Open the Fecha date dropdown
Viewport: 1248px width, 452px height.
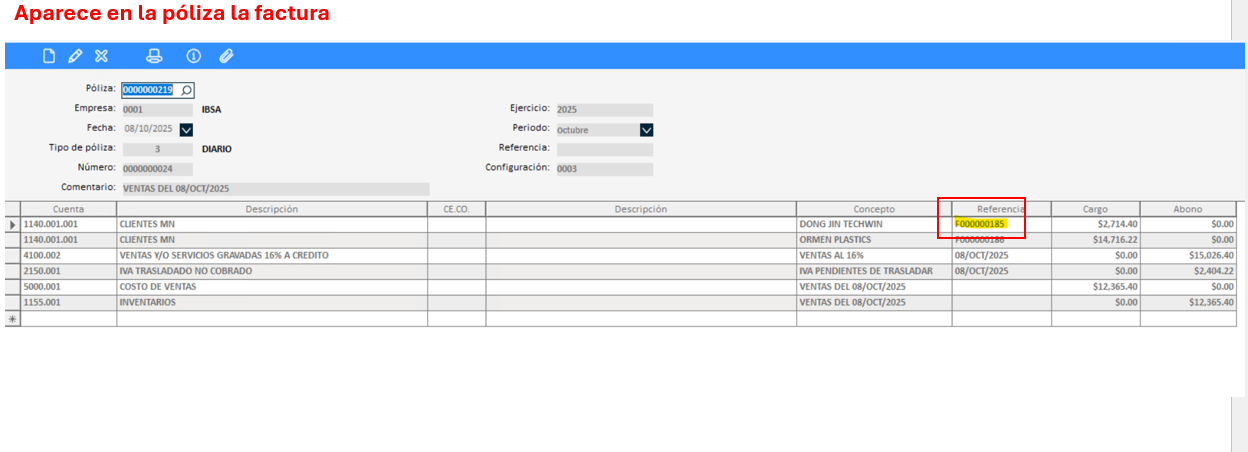(186, 129)
